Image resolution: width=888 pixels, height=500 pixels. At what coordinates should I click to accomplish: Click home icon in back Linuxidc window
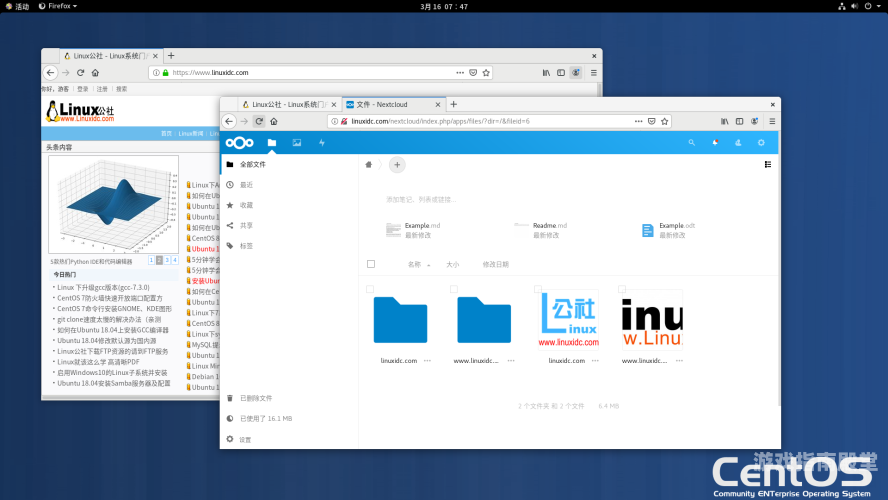[x=95, y=72]
